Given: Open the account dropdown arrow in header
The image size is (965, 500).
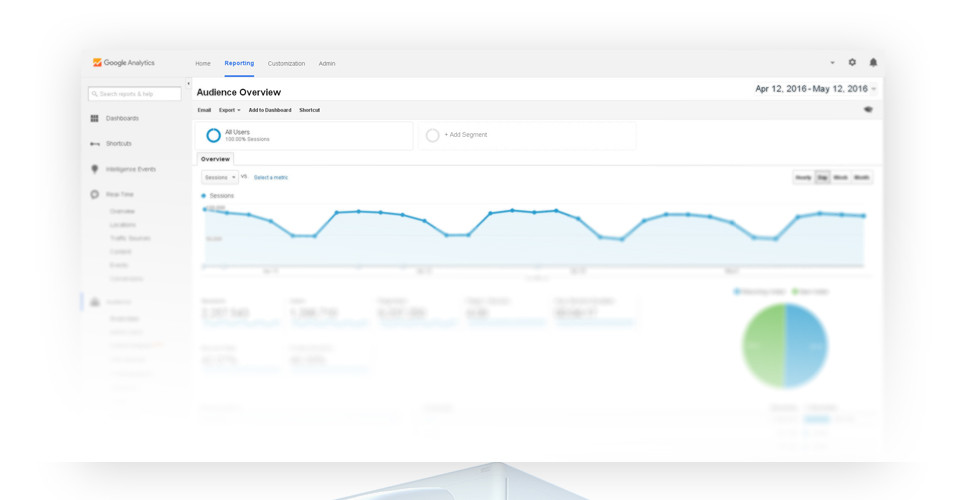Looking at the screenshot, I should coord(832,63).
